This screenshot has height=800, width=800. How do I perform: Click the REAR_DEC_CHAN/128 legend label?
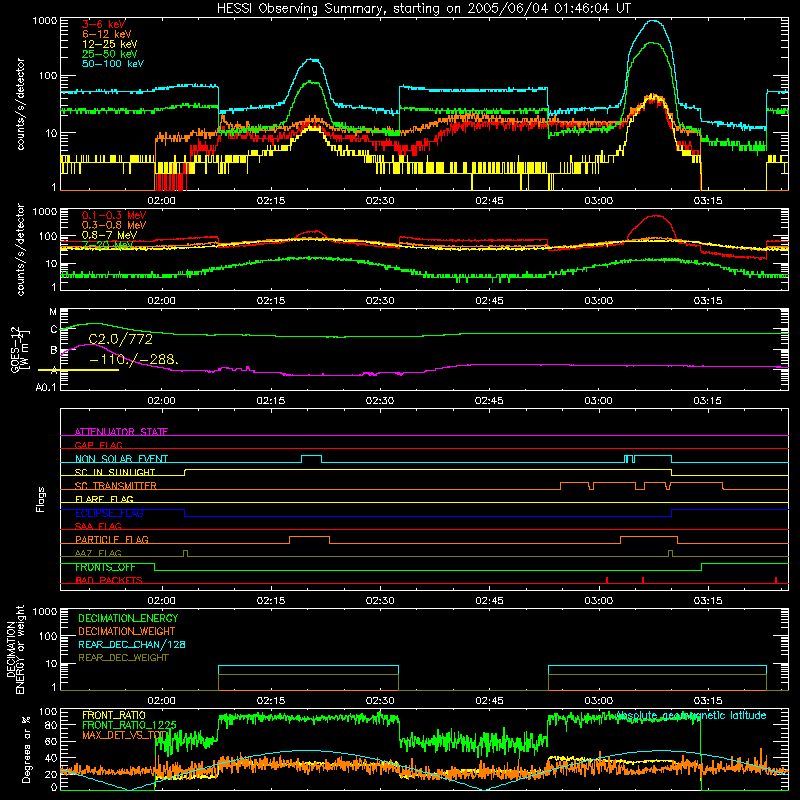(x=132, y=644)
